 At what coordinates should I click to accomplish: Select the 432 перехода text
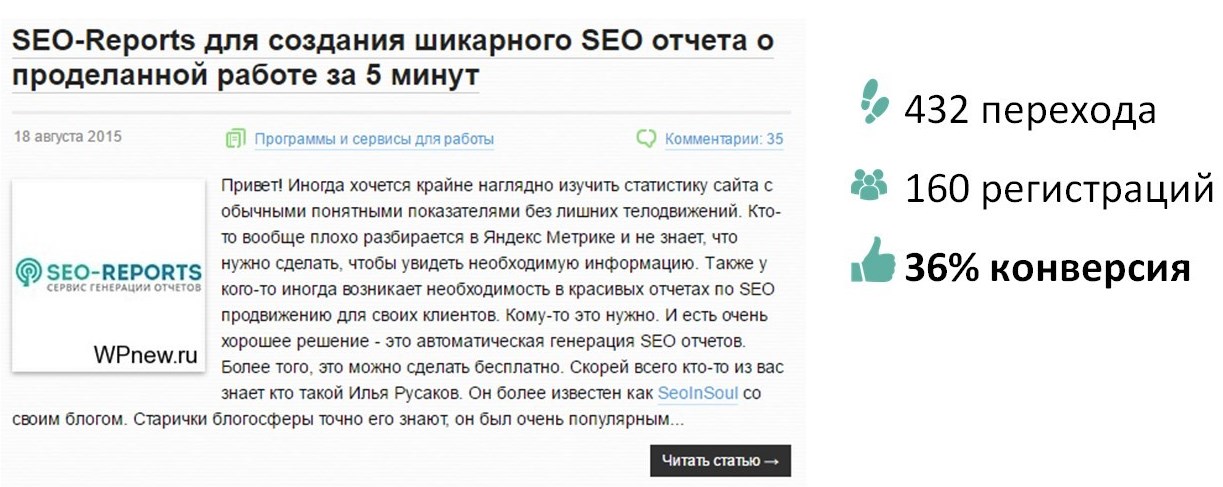(x=1030, y=110)
